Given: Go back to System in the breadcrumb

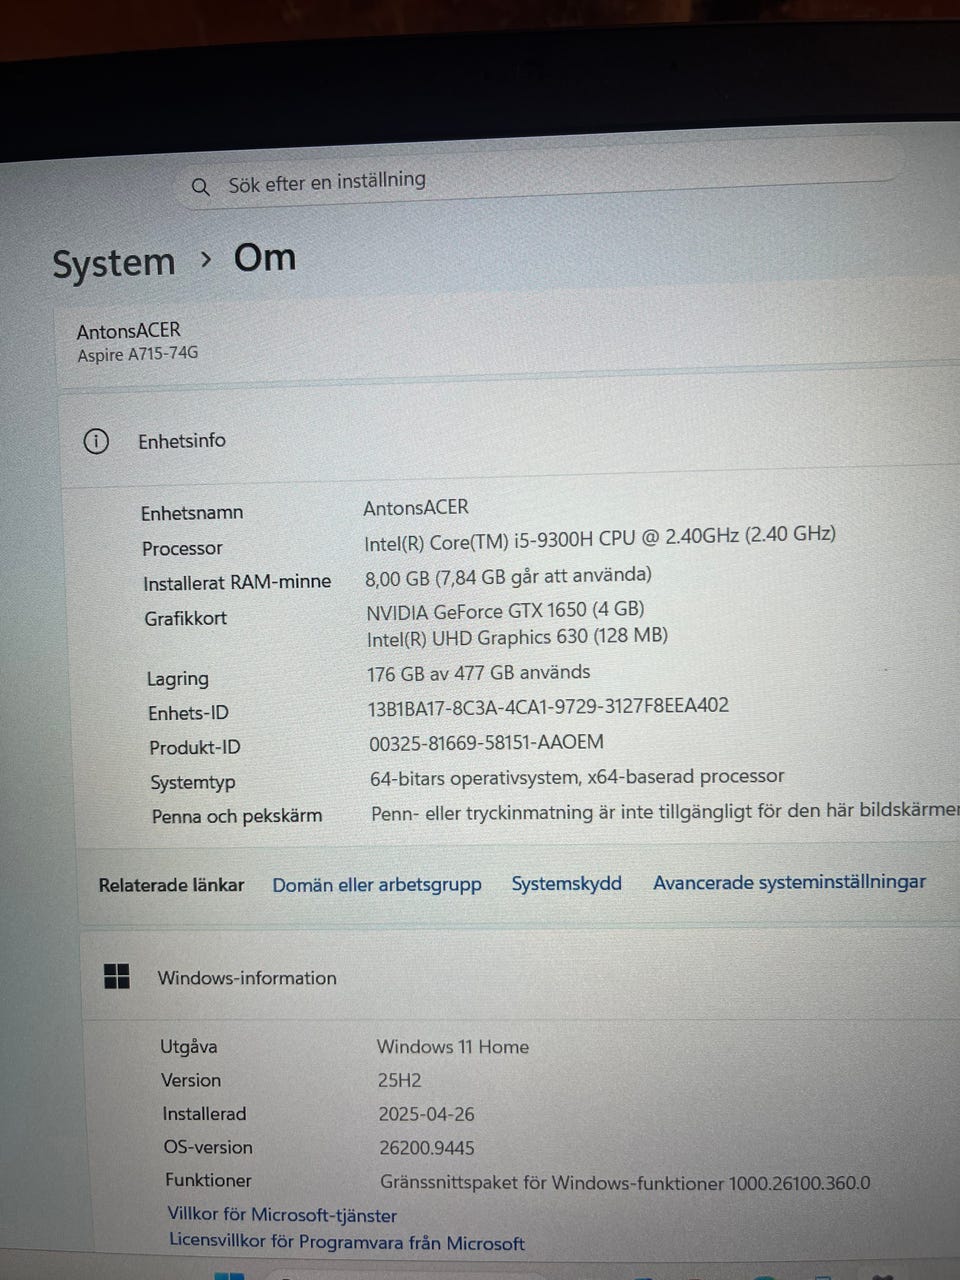Looking at the screenshot, I should click(x=114, y=264).
